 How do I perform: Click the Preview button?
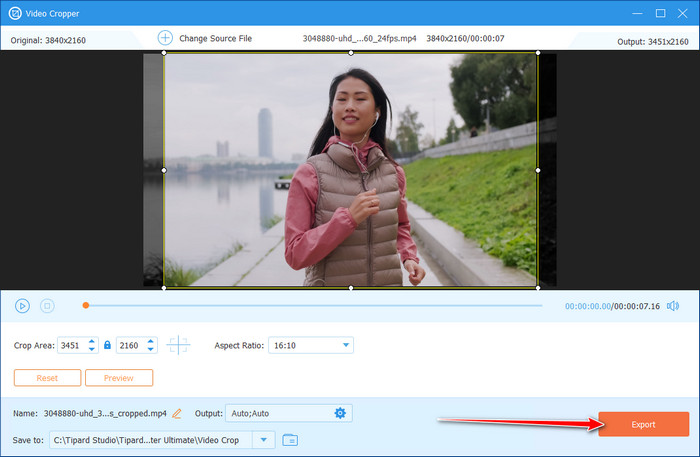(119, 378)
